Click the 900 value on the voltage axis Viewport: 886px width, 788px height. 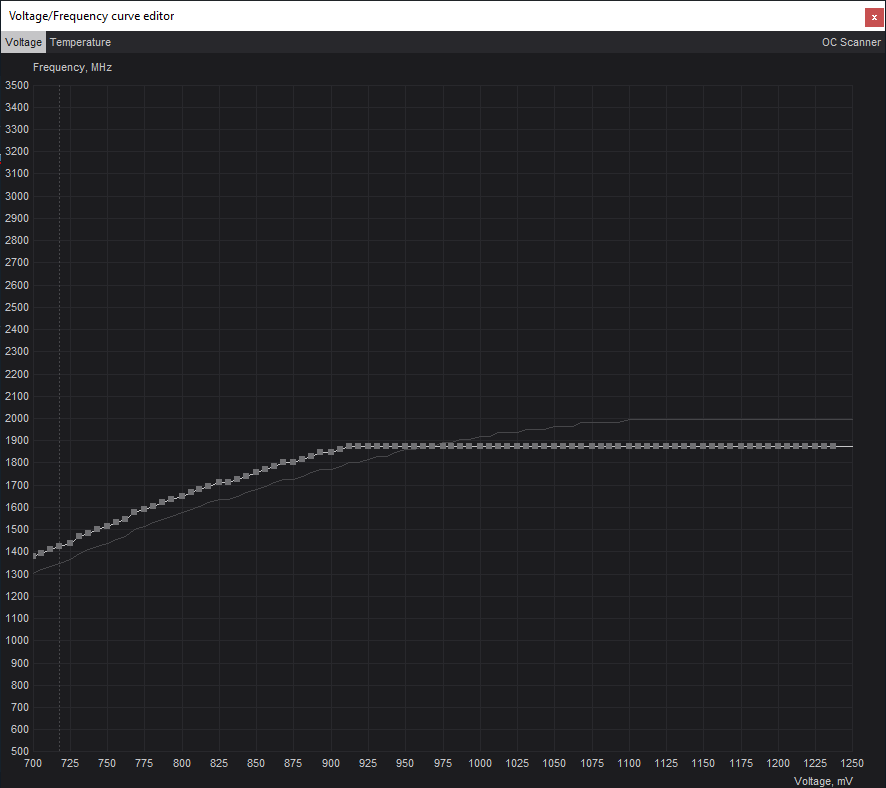(x=331, y=763)
